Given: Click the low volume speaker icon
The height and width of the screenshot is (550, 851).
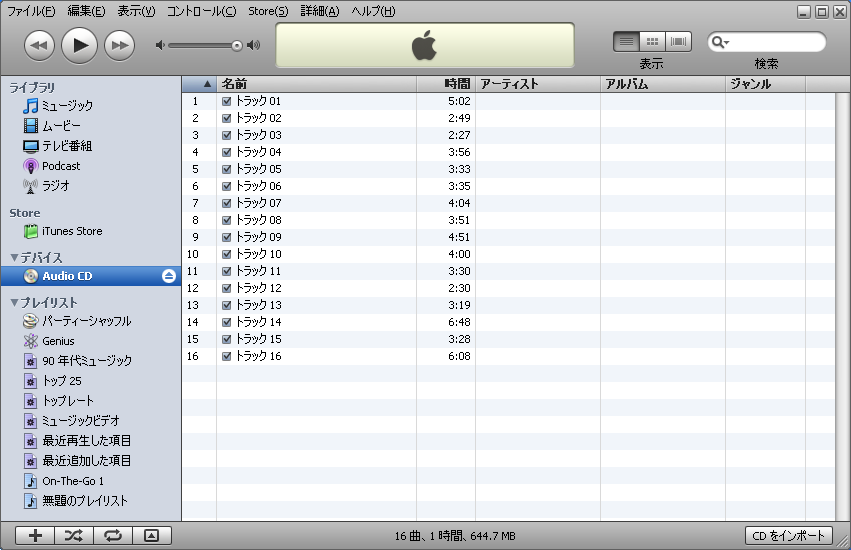Looking at the screenshot, I should 160,46.
